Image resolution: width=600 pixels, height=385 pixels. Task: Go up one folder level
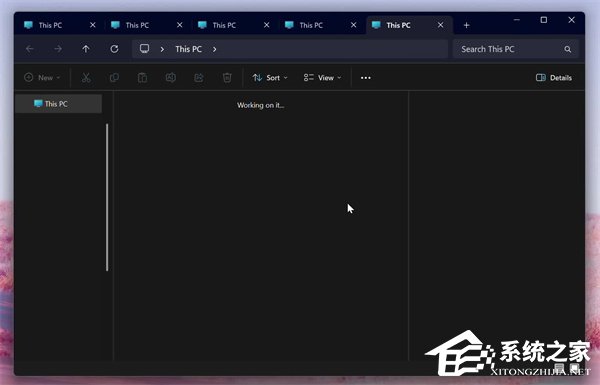tap(86, 49)
